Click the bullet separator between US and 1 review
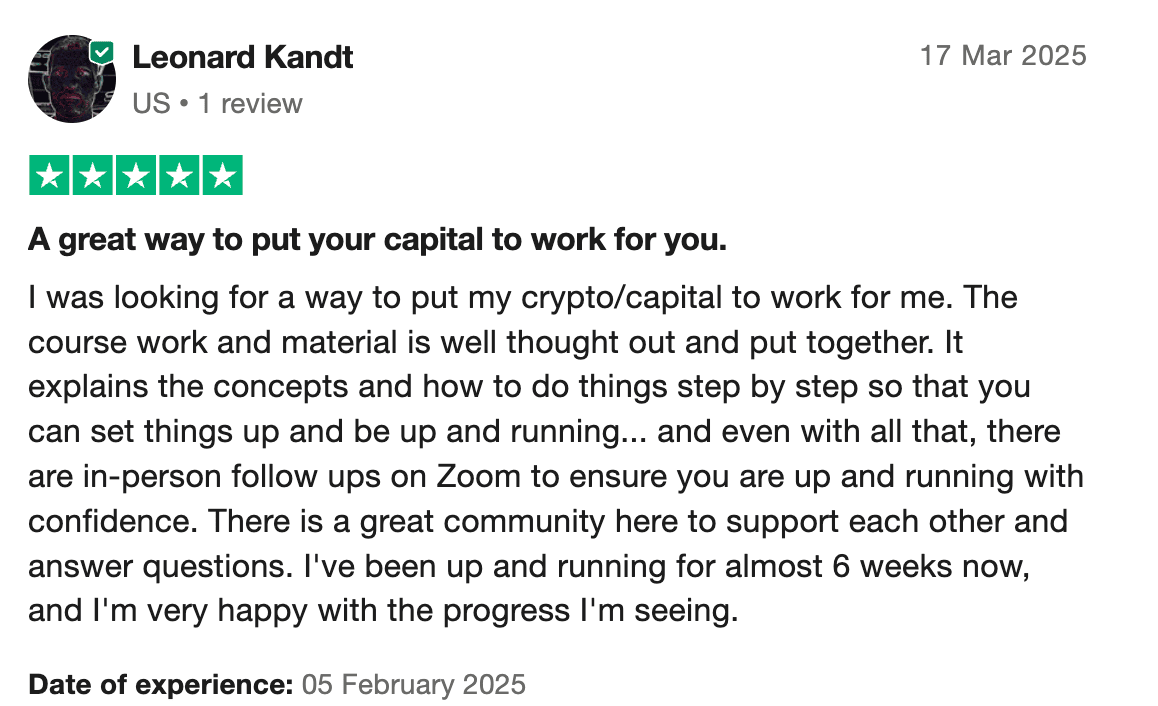The width and height of the screenshot is (1158, 706). tap(184, 103)
